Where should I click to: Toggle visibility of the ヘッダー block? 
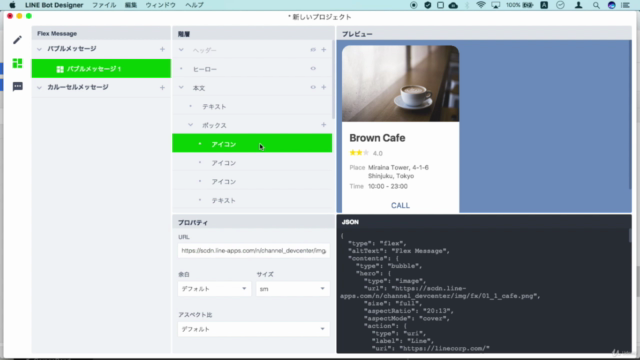click(313, 50)
